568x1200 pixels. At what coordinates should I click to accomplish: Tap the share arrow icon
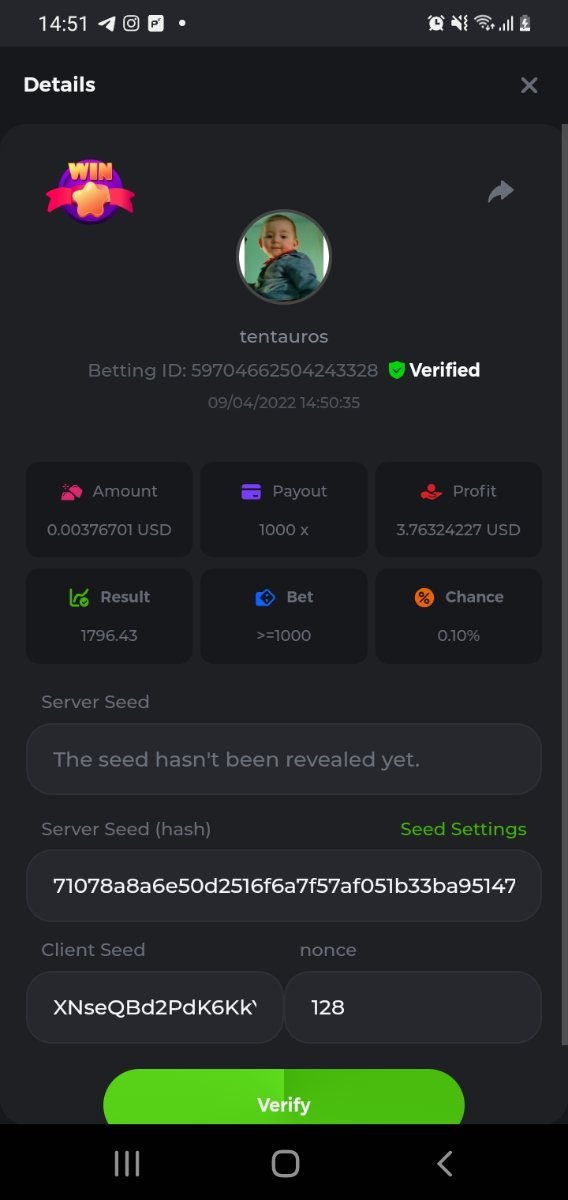click(x=500, y=191)
